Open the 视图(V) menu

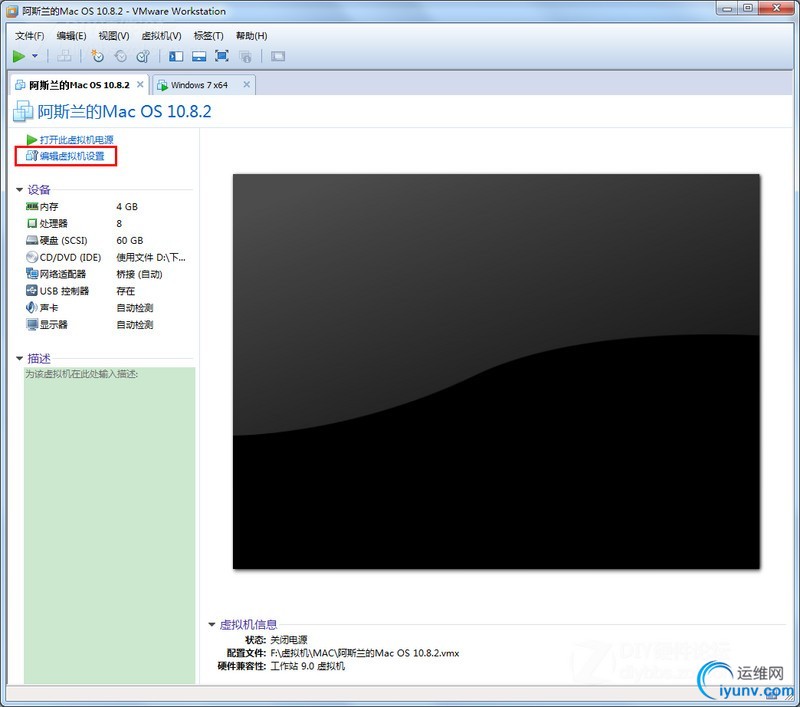point(114,36)
